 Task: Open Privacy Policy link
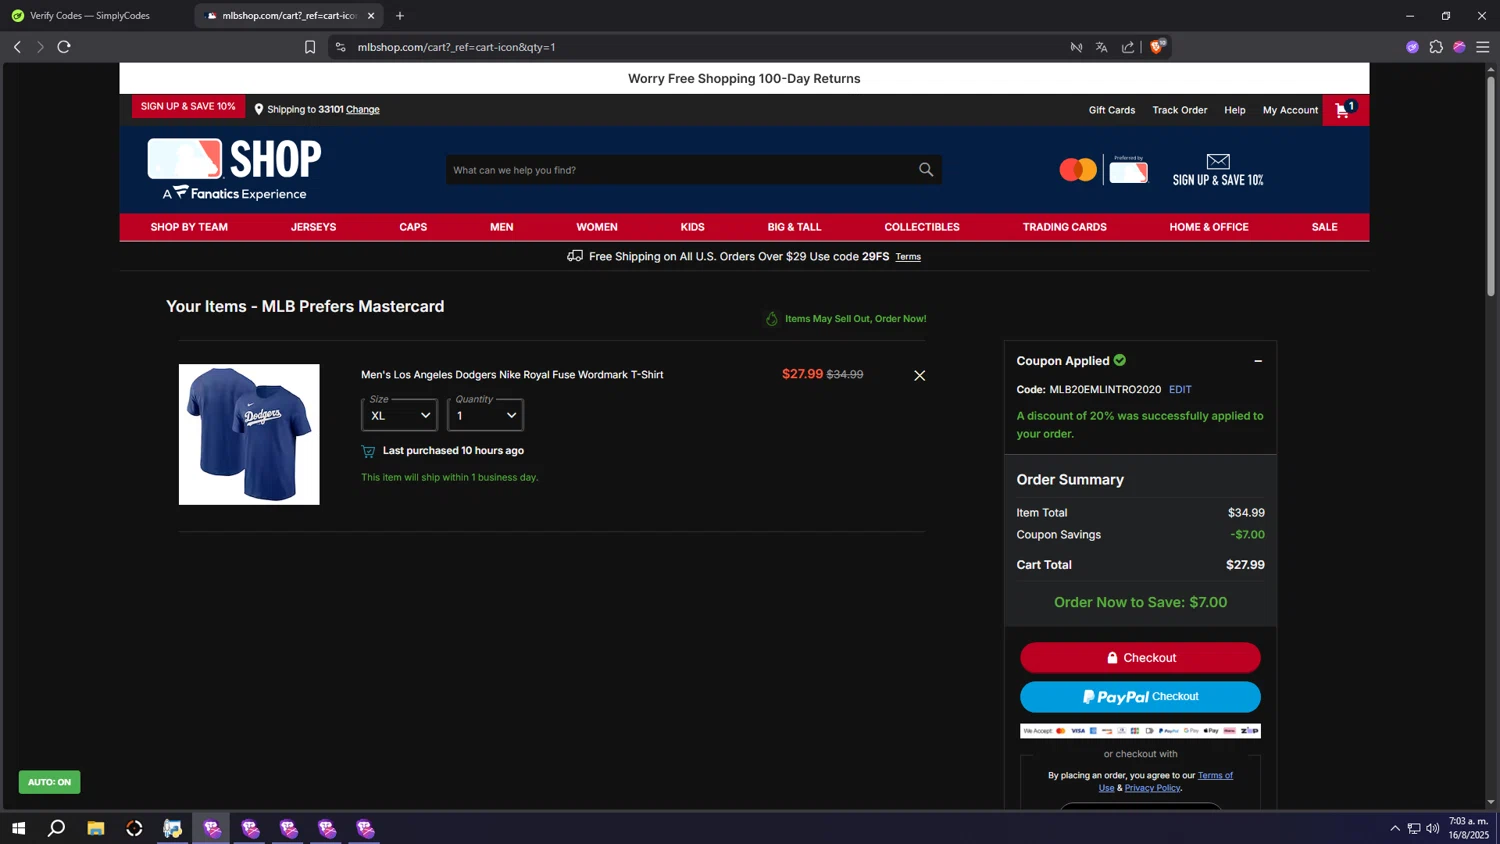[1152, 788]
